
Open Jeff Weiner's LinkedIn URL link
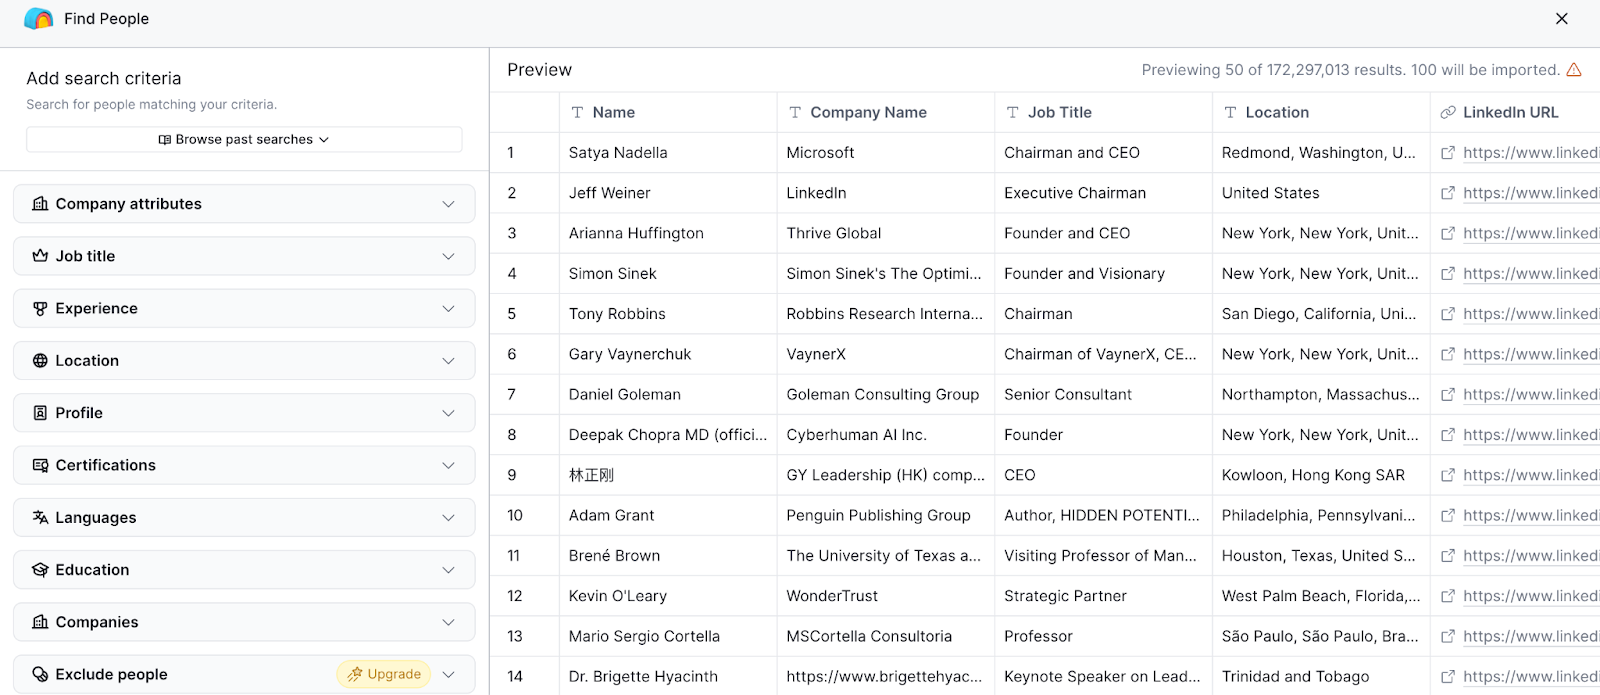pyautogui.click(x=1530, y=193)
